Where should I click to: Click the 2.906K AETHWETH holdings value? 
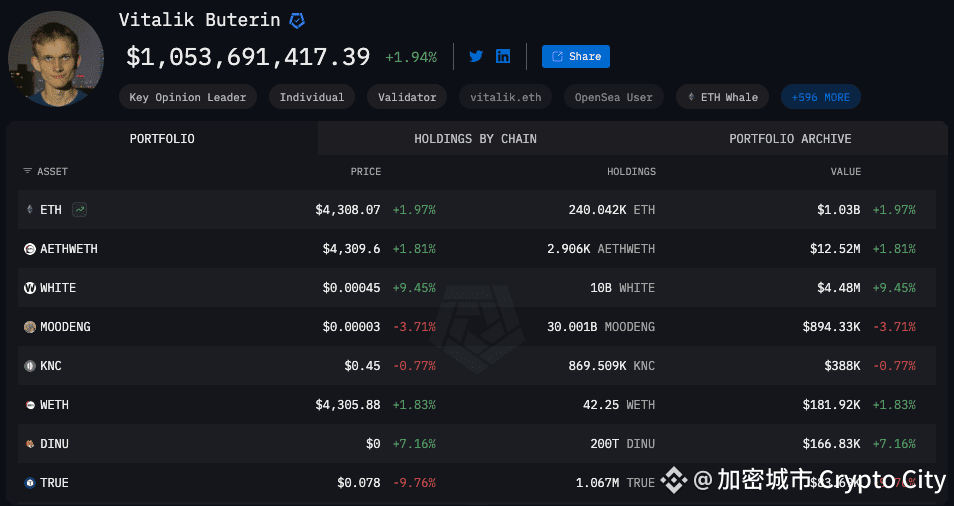(601, 249)
